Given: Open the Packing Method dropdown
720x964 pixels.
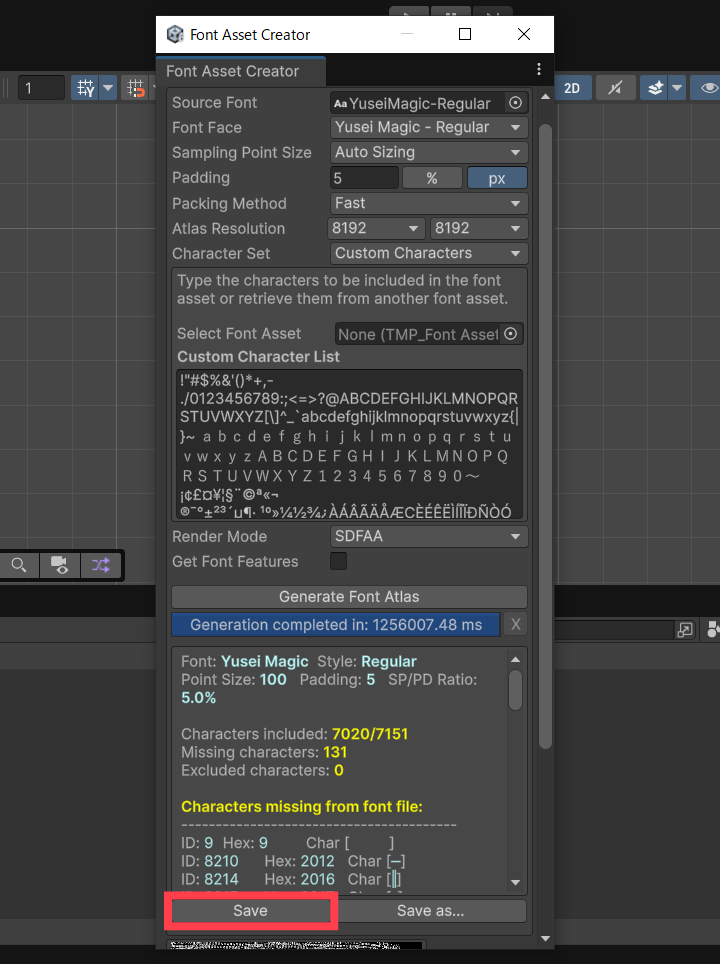Looking at the screenshot, I should click(429, 203).
